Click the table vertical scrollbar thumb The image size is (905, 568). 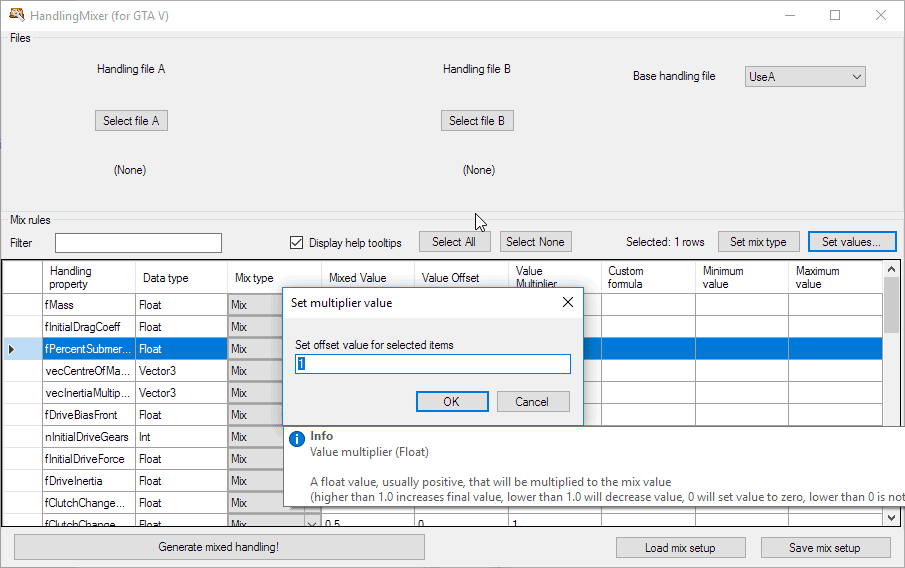pyautogui.click(x=891, y=305)
